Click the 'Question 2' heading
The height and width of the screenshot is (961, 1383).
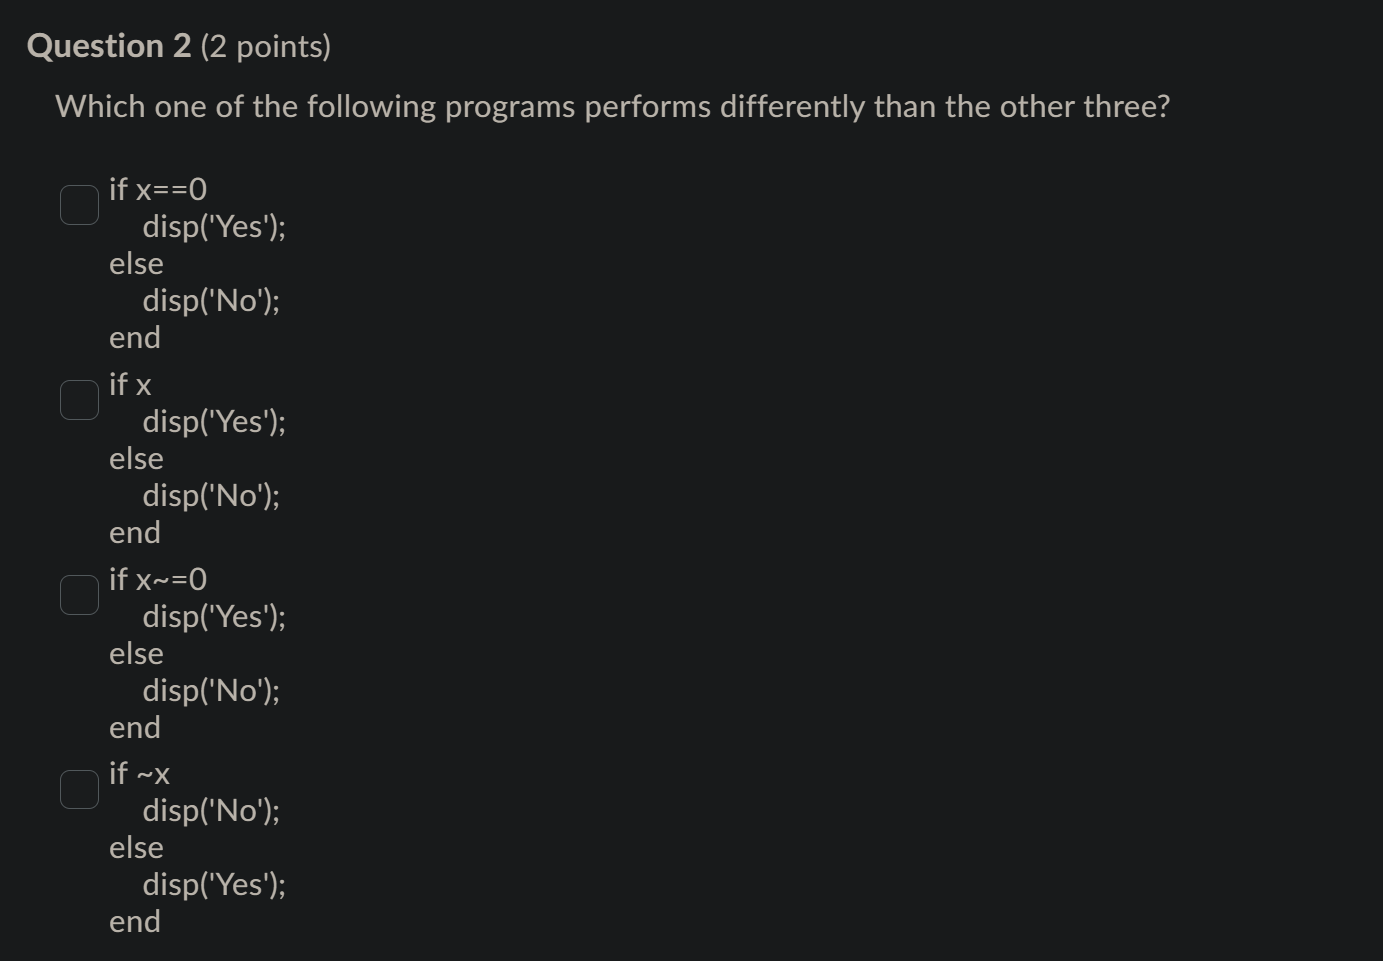[x=110, y=44]
